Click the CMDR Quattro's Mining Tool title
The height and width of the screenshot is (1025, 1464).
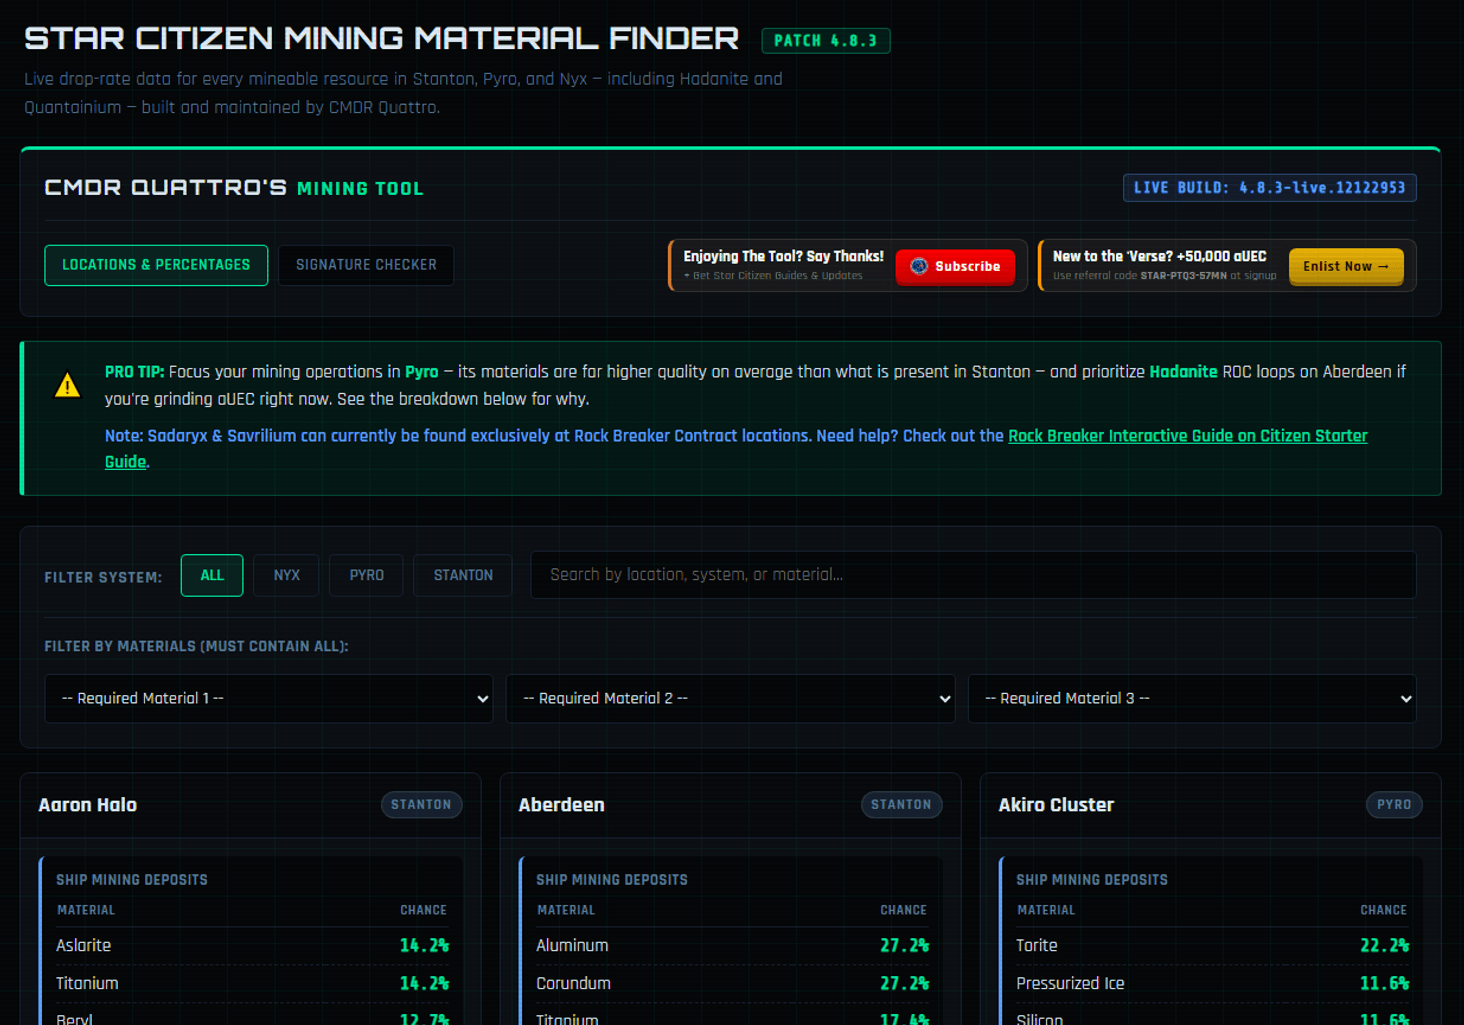234,188
